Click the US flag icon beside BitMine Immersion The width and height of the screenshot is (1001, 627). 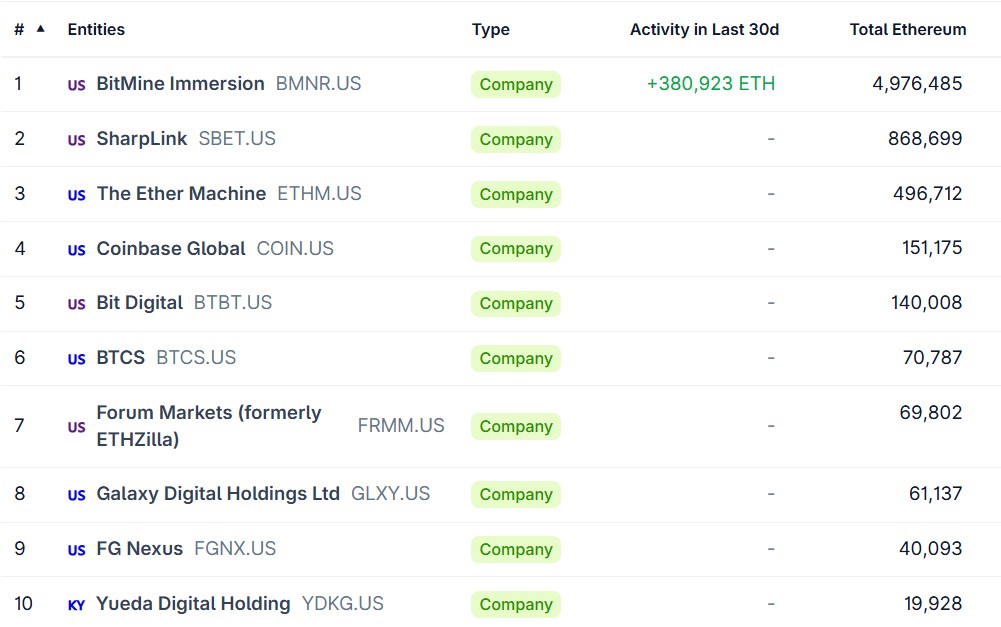tap(76, 84)
